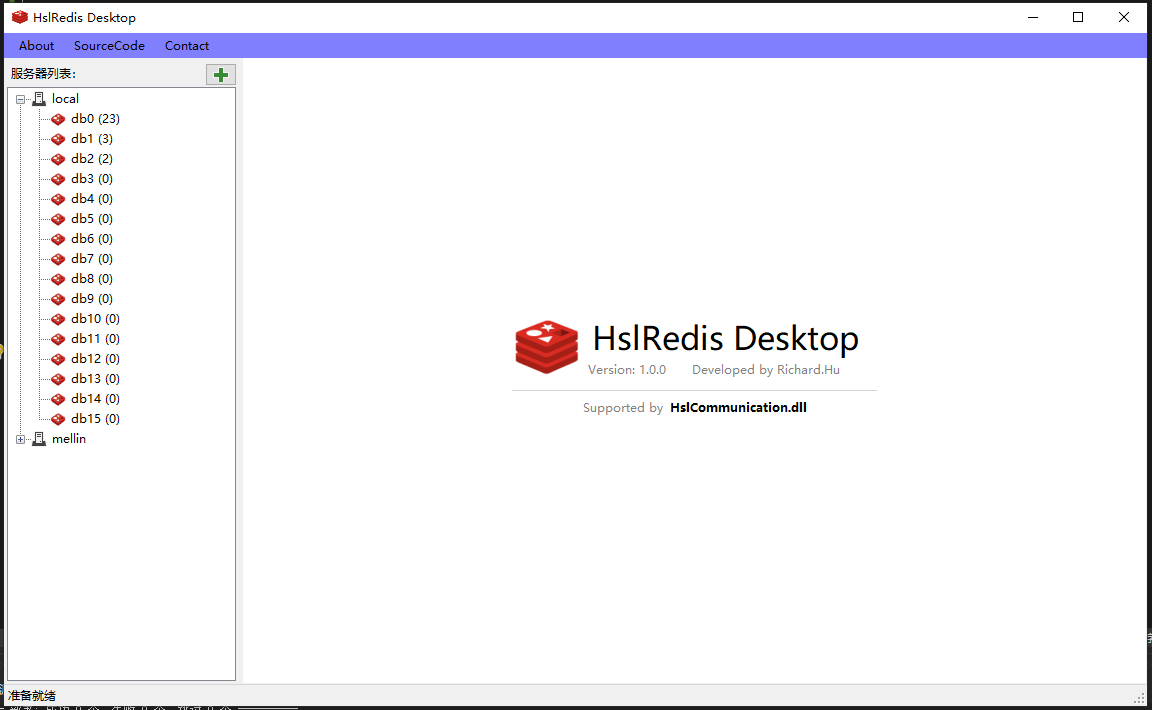
Task: Select the db8 (0) database label
Action: click(92, 279)
